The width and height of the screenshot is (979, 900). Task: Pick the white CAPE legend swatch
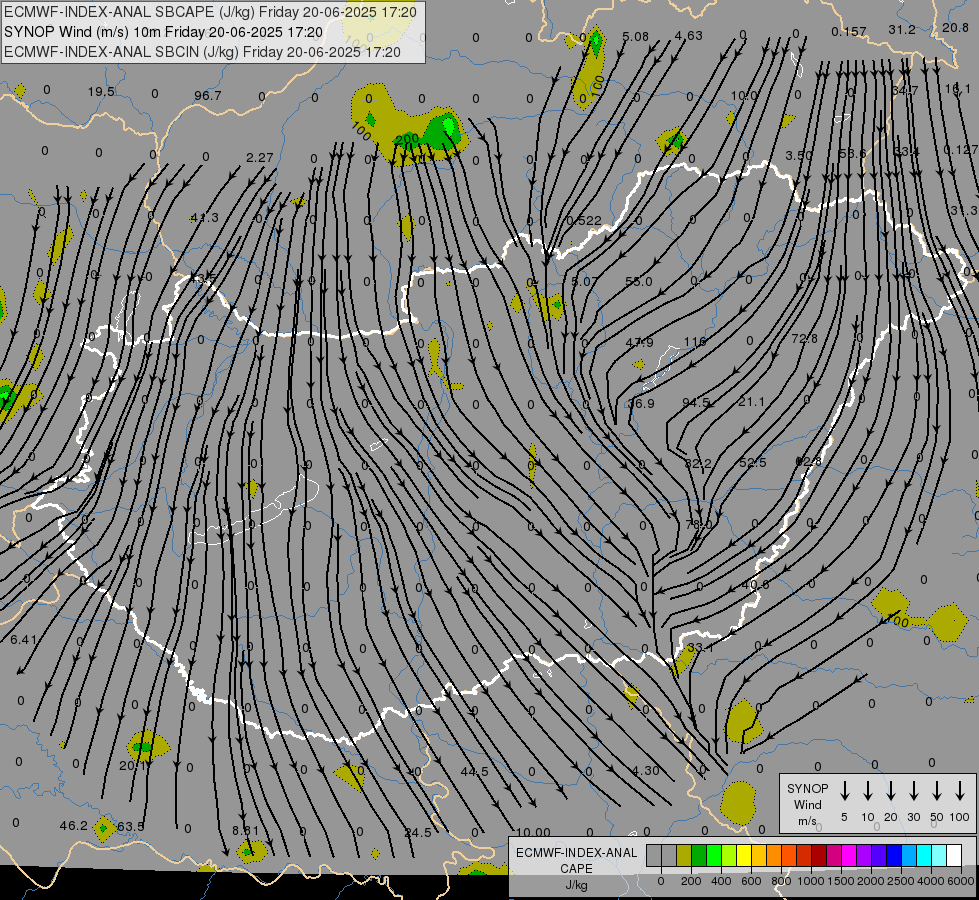click(953, 855)
